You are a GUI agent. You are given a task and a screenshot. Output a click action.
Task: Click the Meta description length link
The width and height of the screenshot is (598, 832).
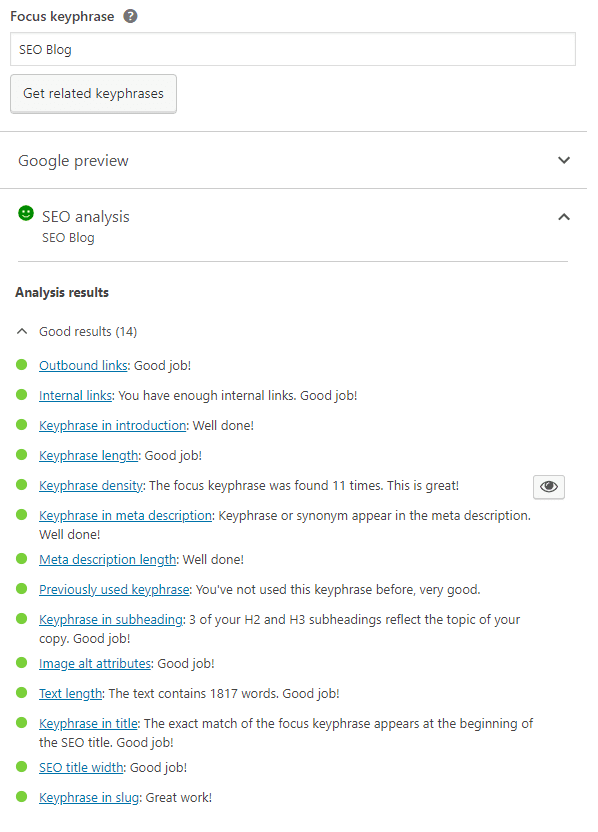108,560
